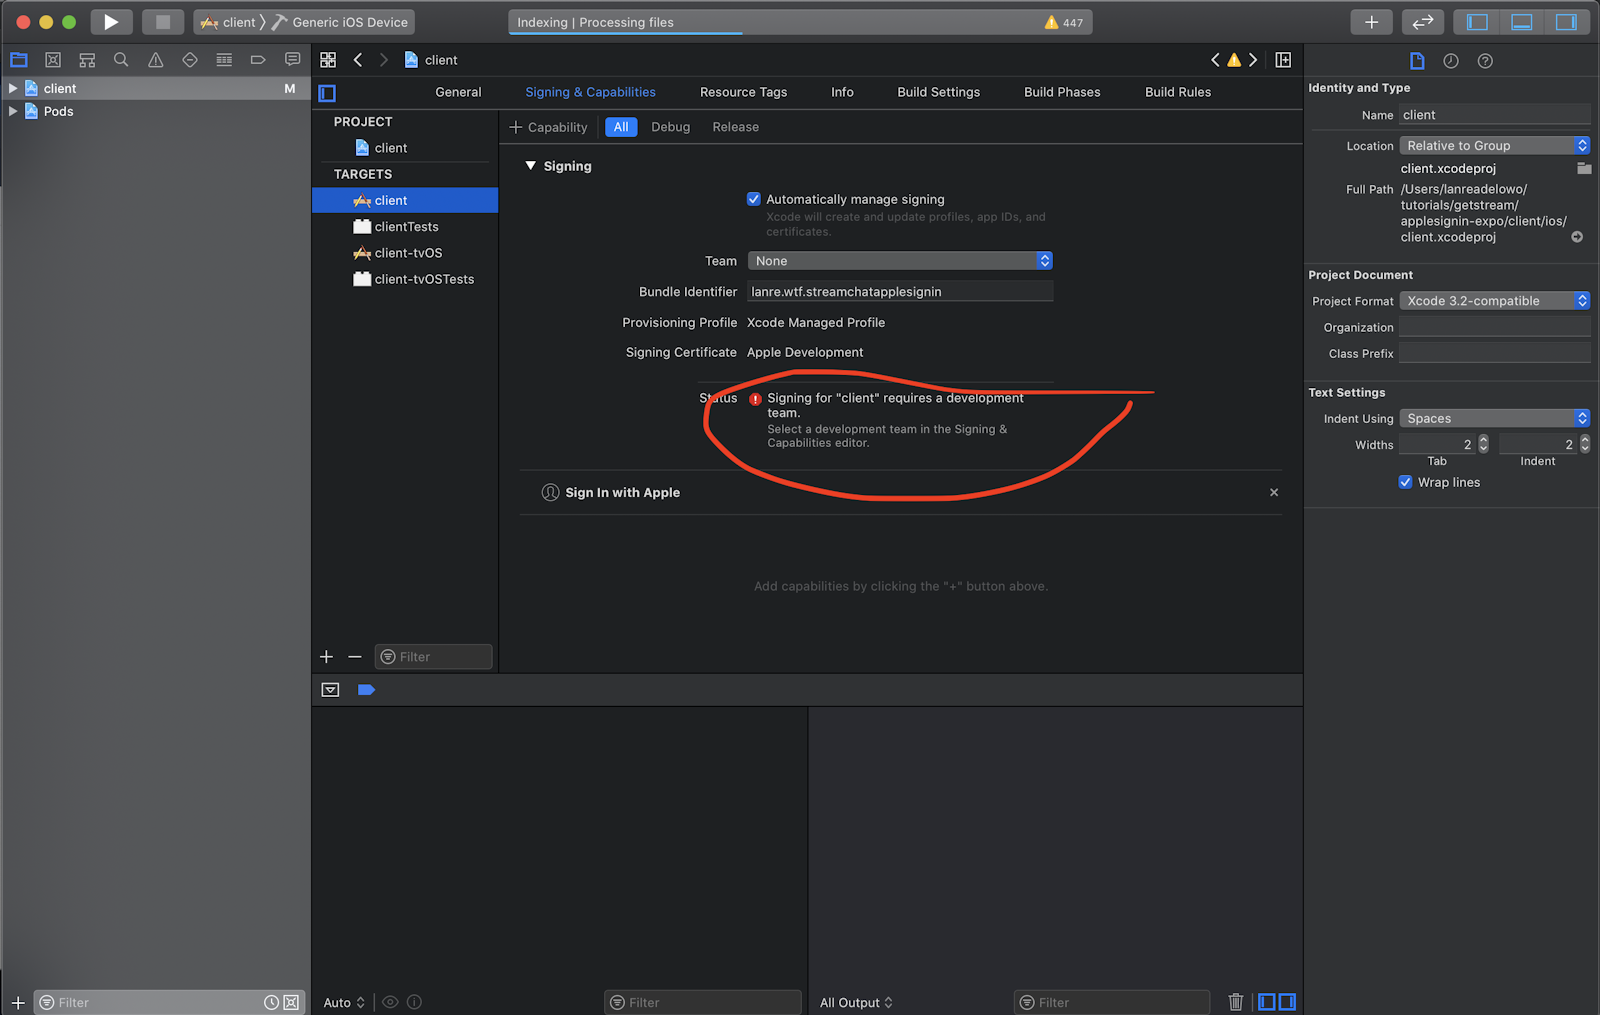Clear console with the trash icon
Viewport: 1600px width, 1015px height.
(1236, 1002)
